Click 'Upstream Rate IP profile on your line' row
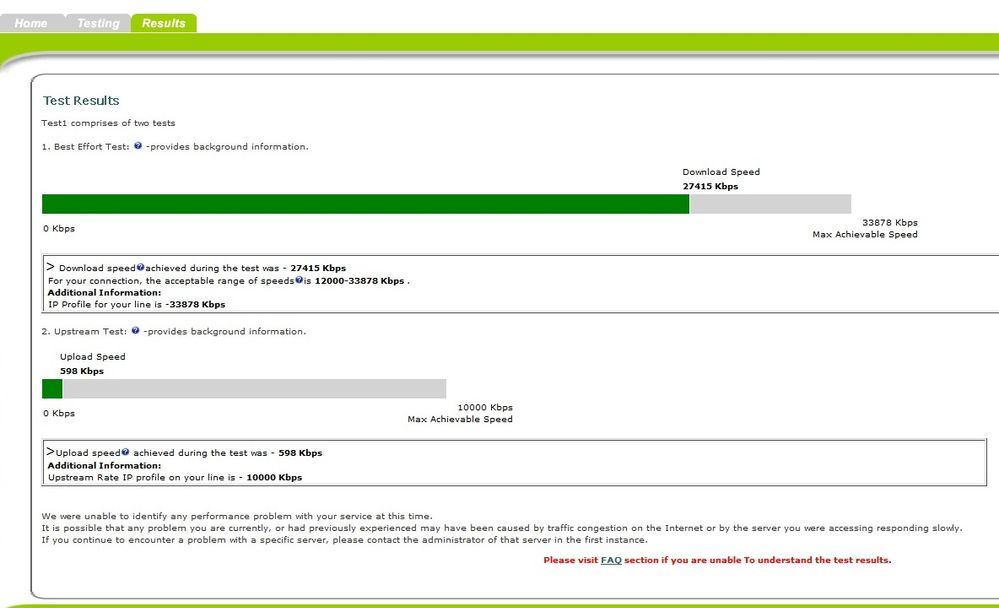This screenshot has width=999, height=608. pyautogui.click(x=175, y=477)
